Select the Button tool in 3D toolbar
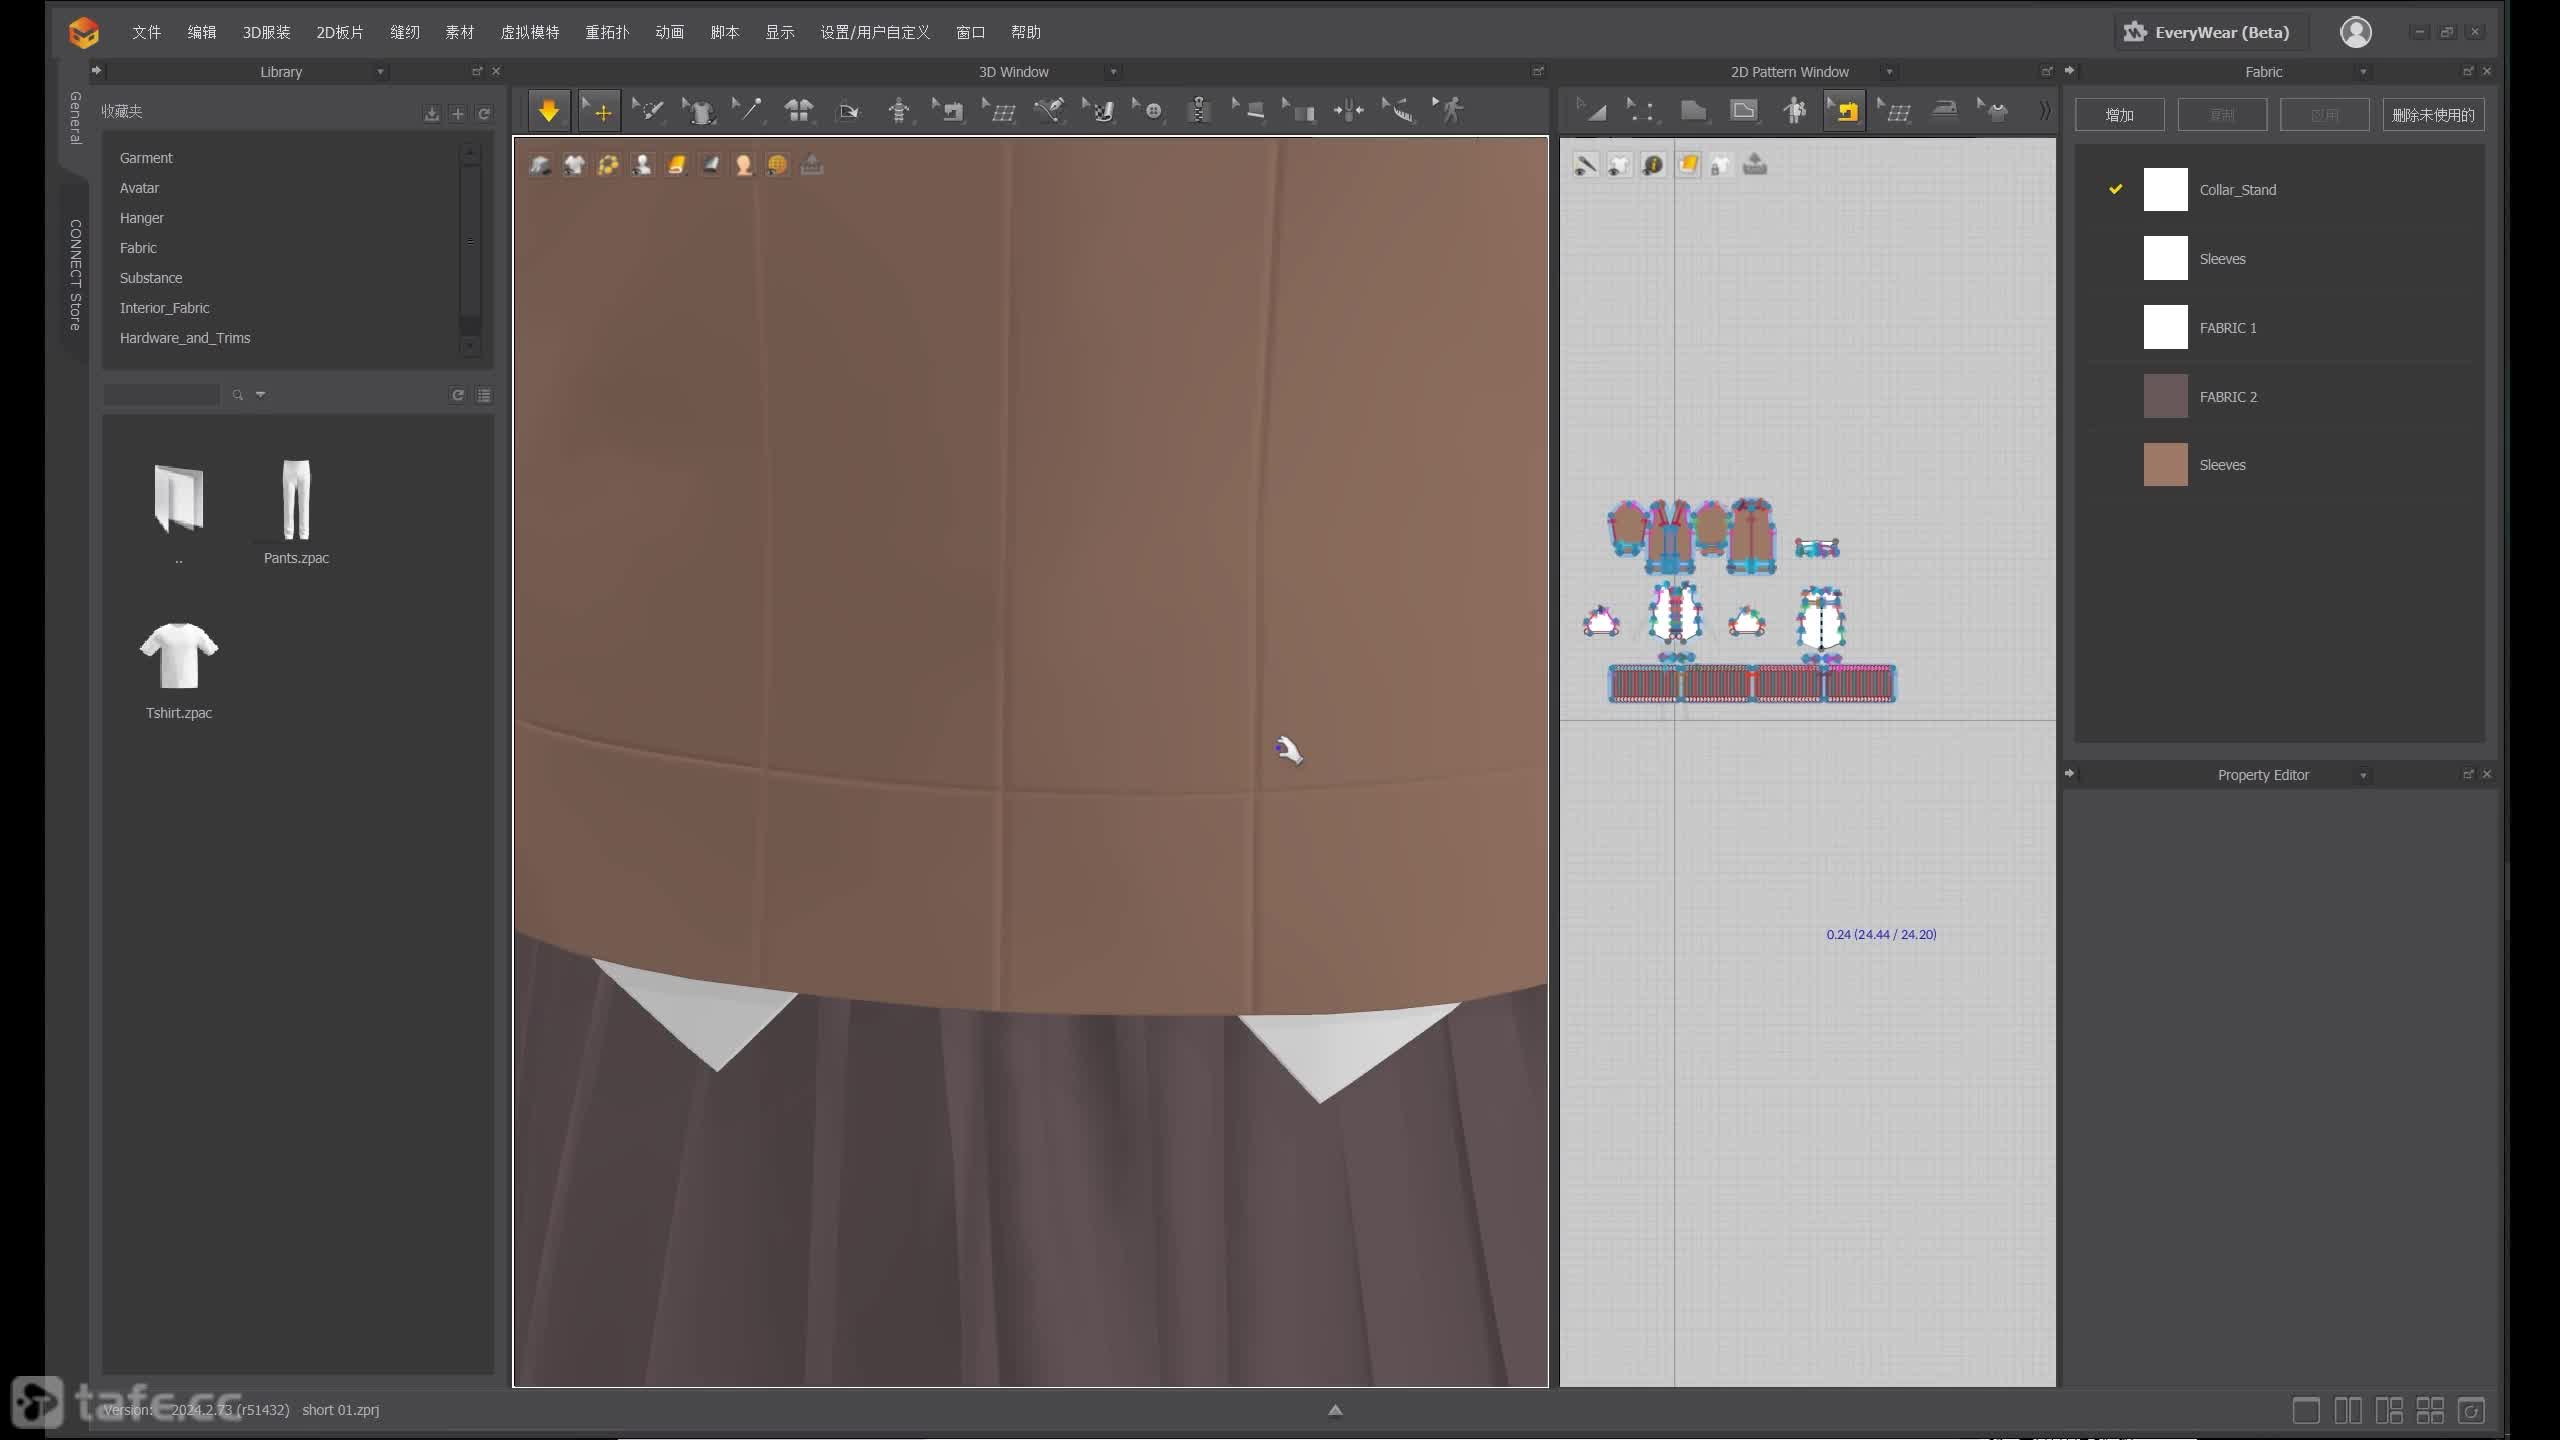The image size is (2560, 1440). pyautogui.click(x=1148, y=111)
